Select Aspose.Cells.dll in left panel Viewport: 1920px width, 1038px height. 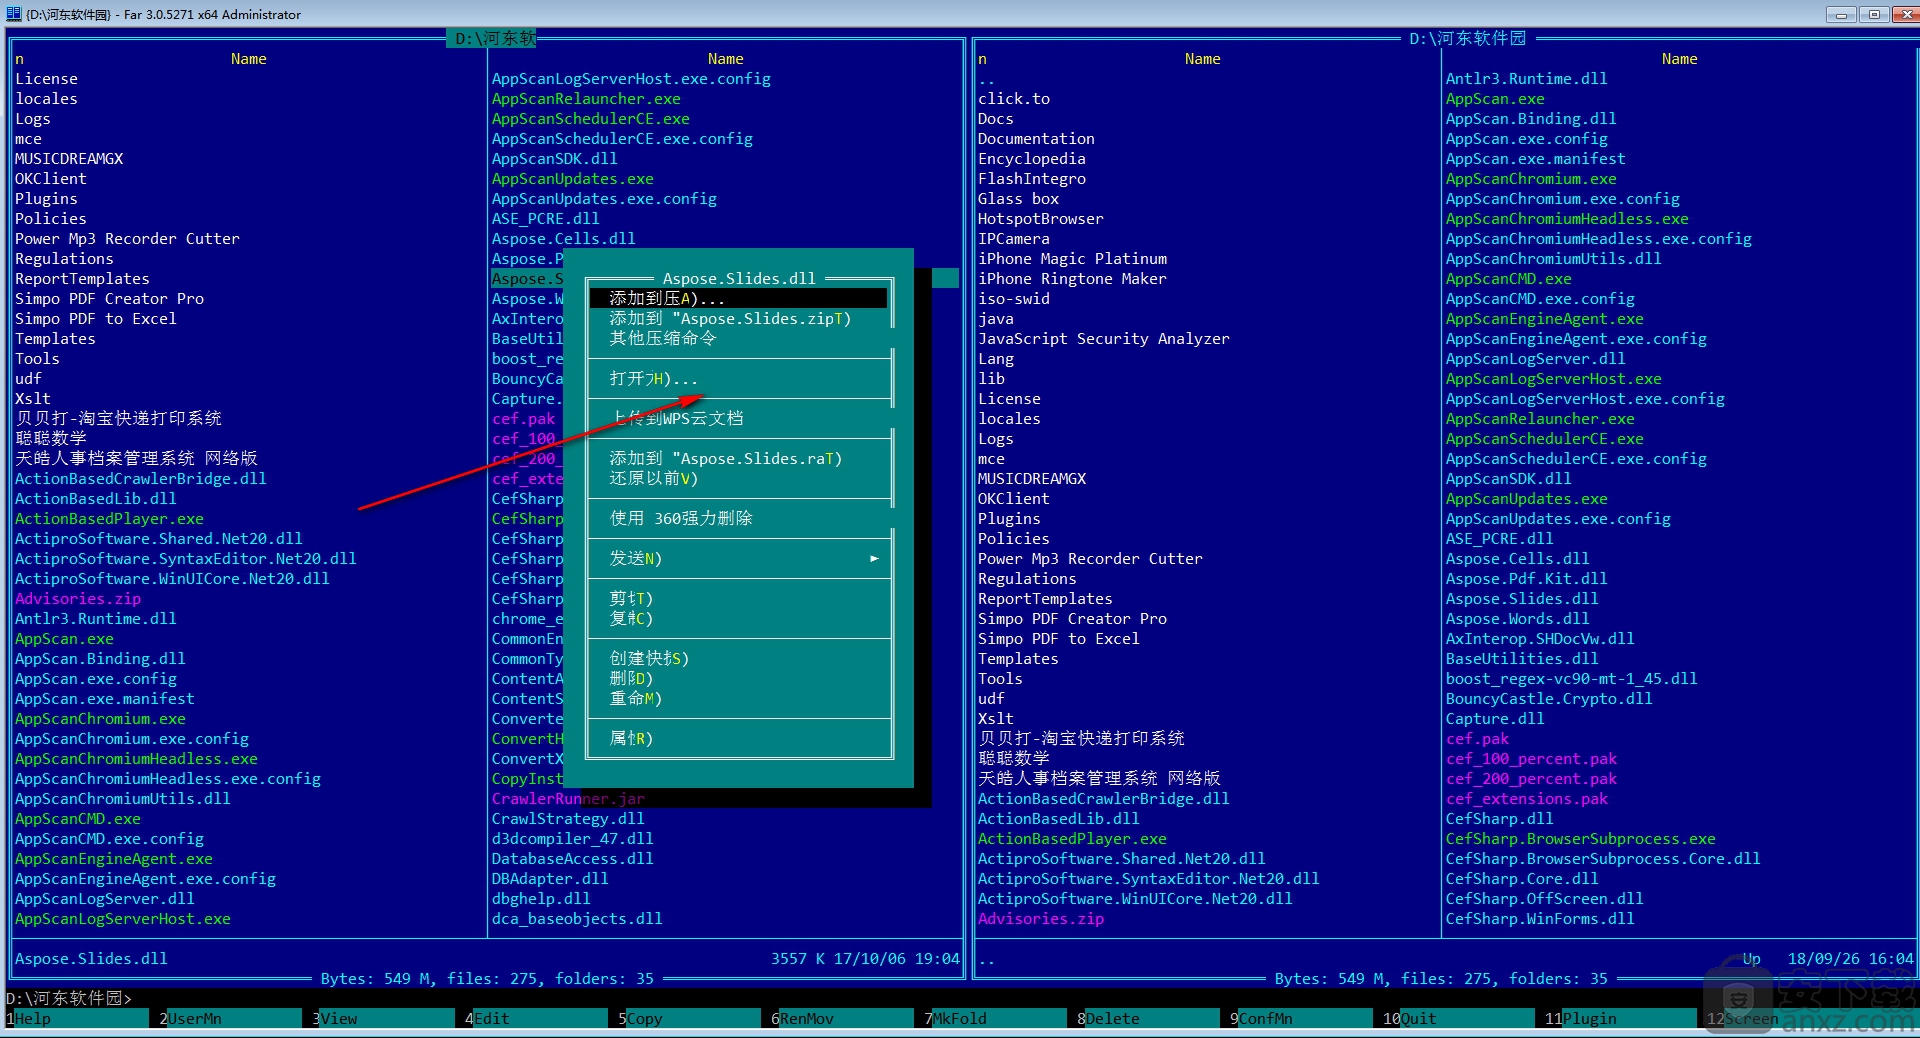tap(563, 238)
